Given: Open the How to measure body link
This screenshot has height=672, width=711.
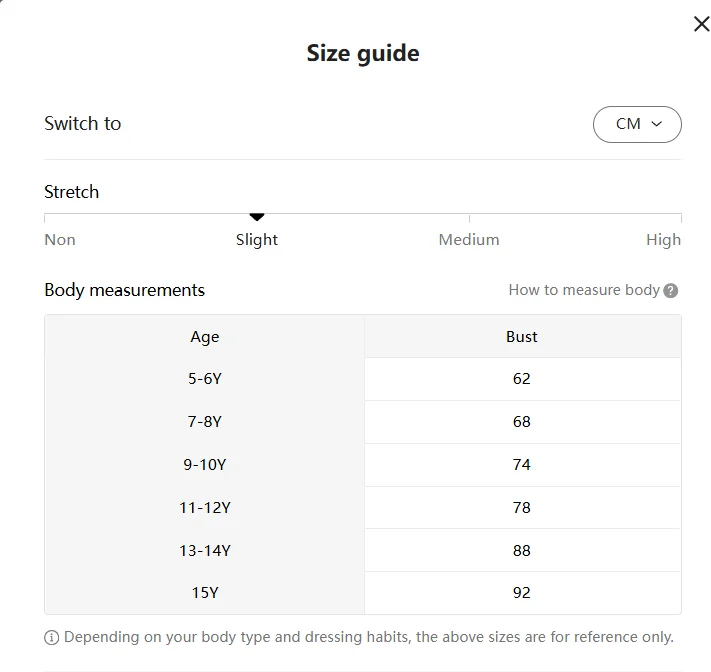Looking at the screenshot, I should (584, 290).
